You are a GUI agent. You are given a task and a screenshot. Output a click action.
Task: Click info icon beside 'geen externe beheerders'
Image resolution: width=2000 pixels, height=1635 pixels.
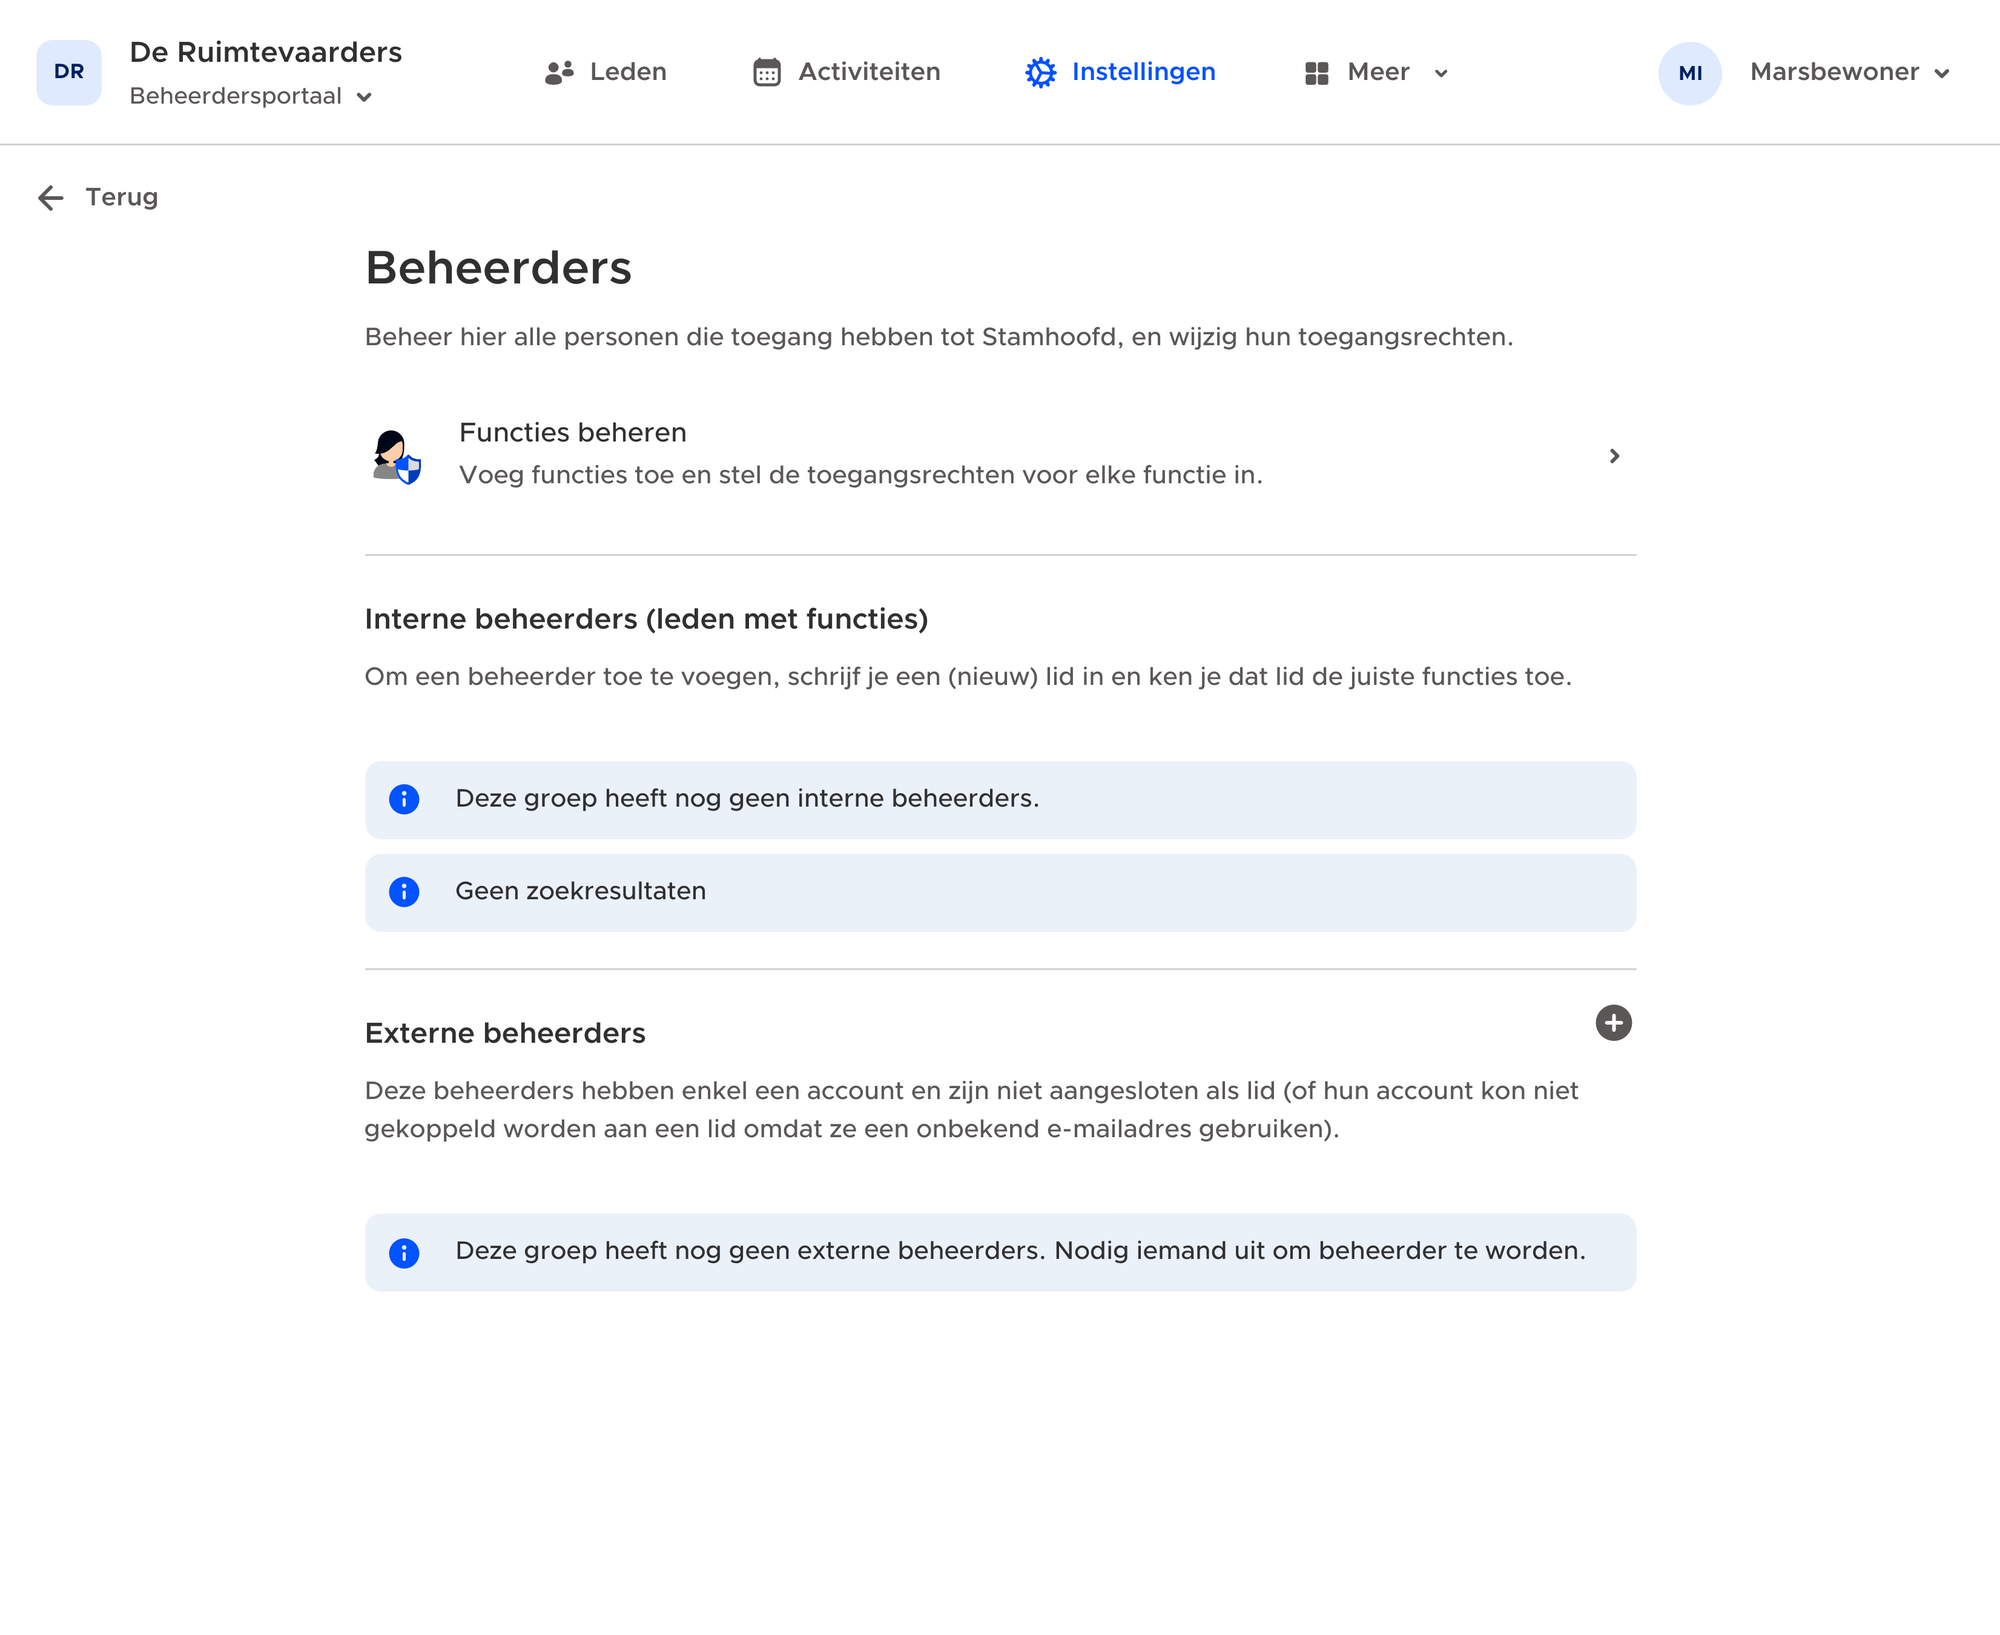(x=404, y=1253)
